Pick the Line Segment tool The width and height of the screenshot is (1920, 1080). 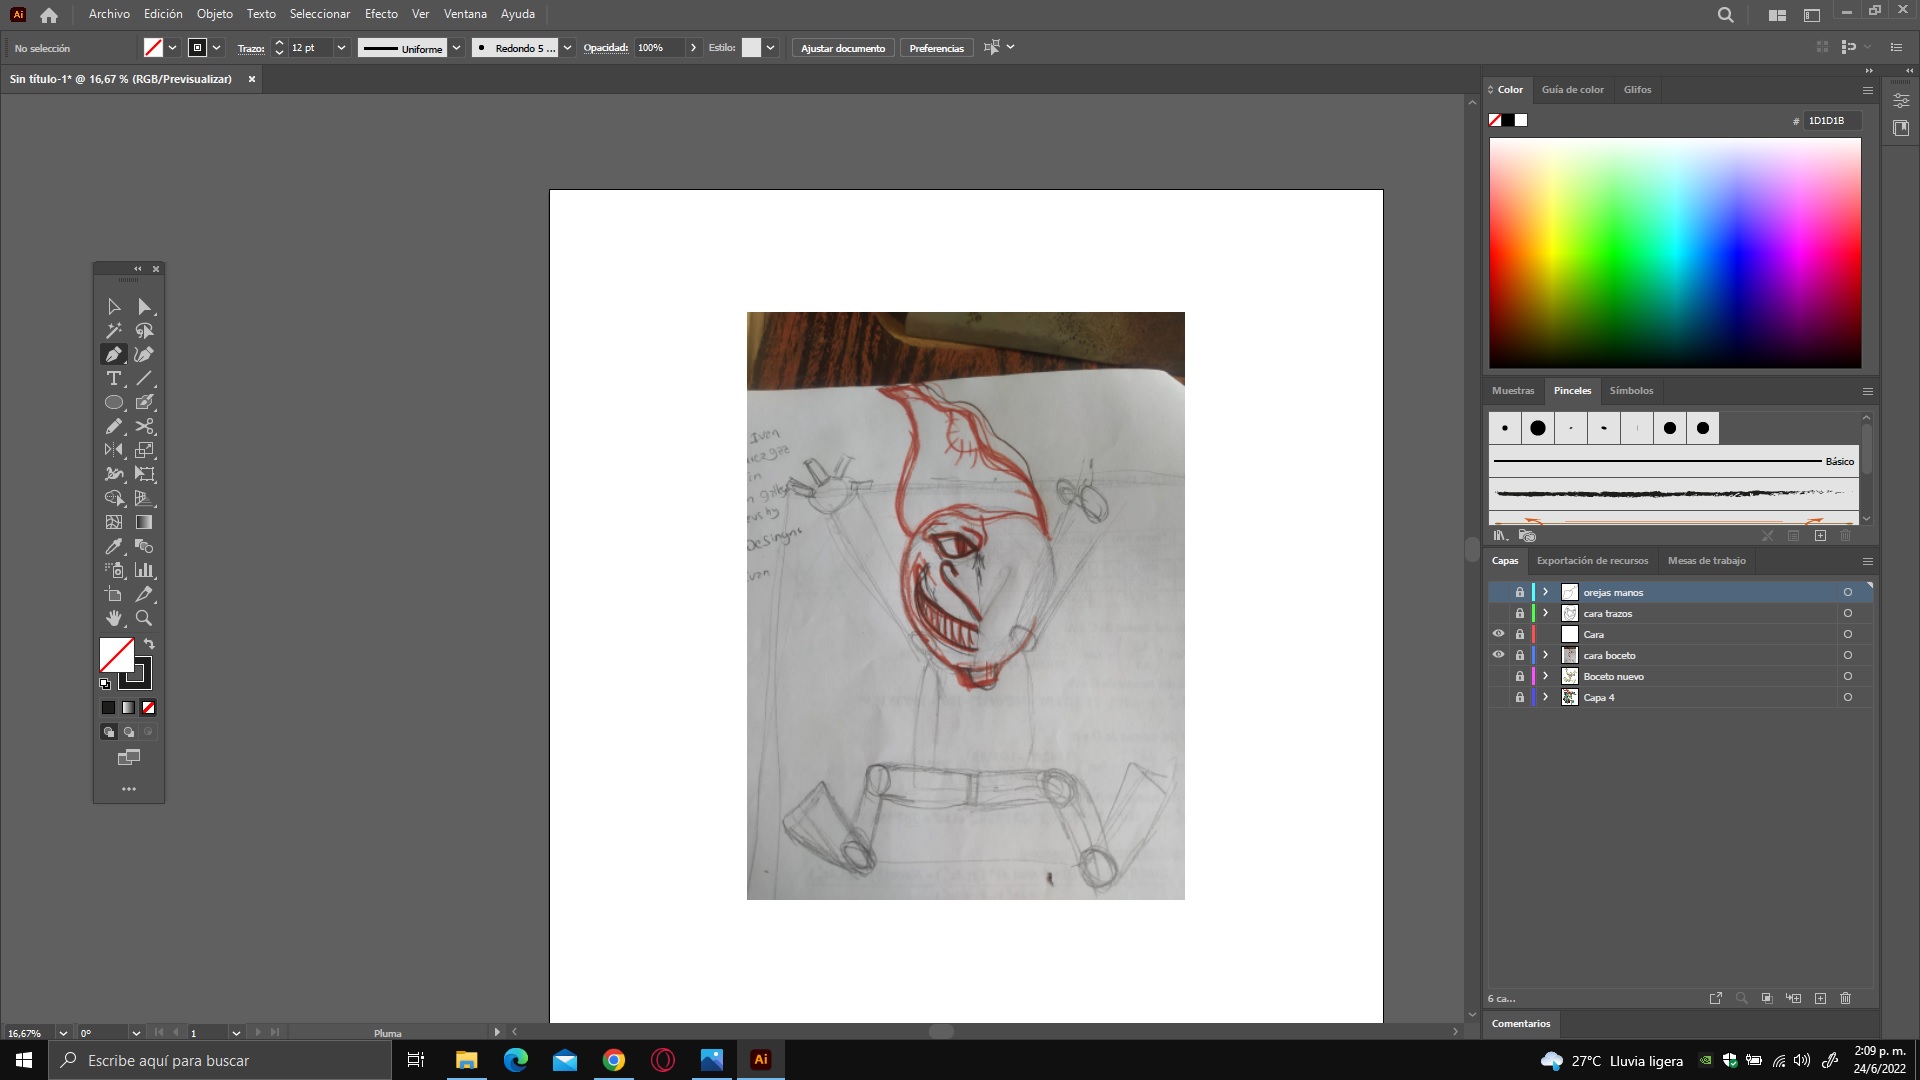point(144,379)
